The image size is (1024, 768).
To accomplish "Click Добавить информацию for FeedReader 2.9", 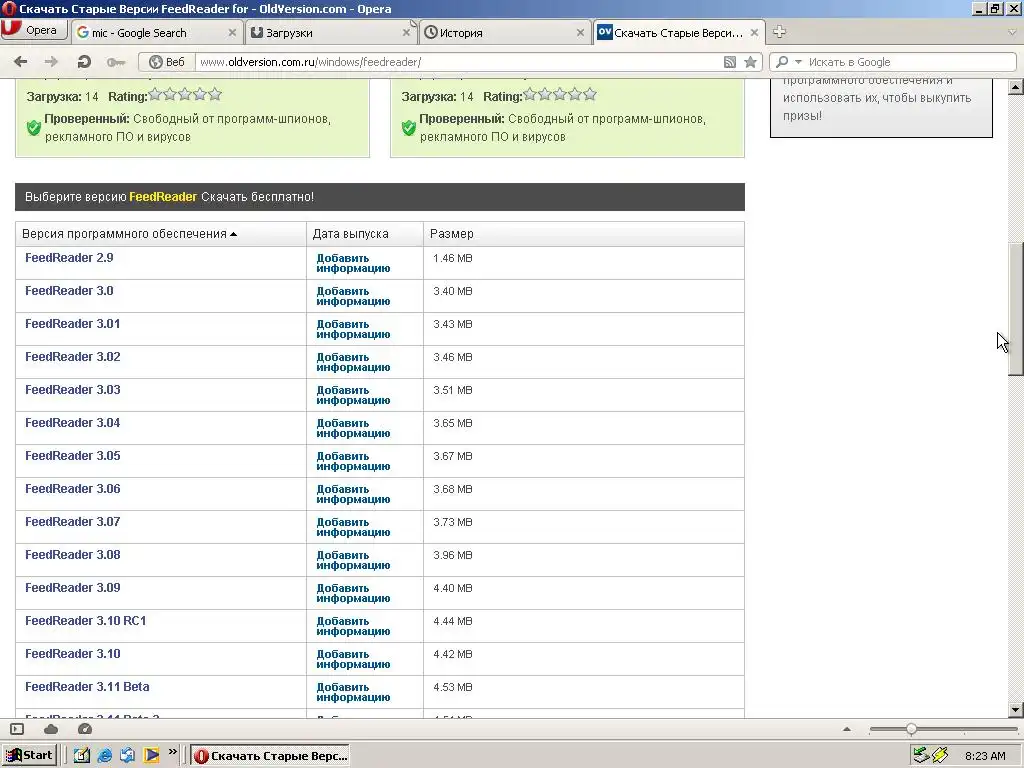I will [x=353, y=263].
